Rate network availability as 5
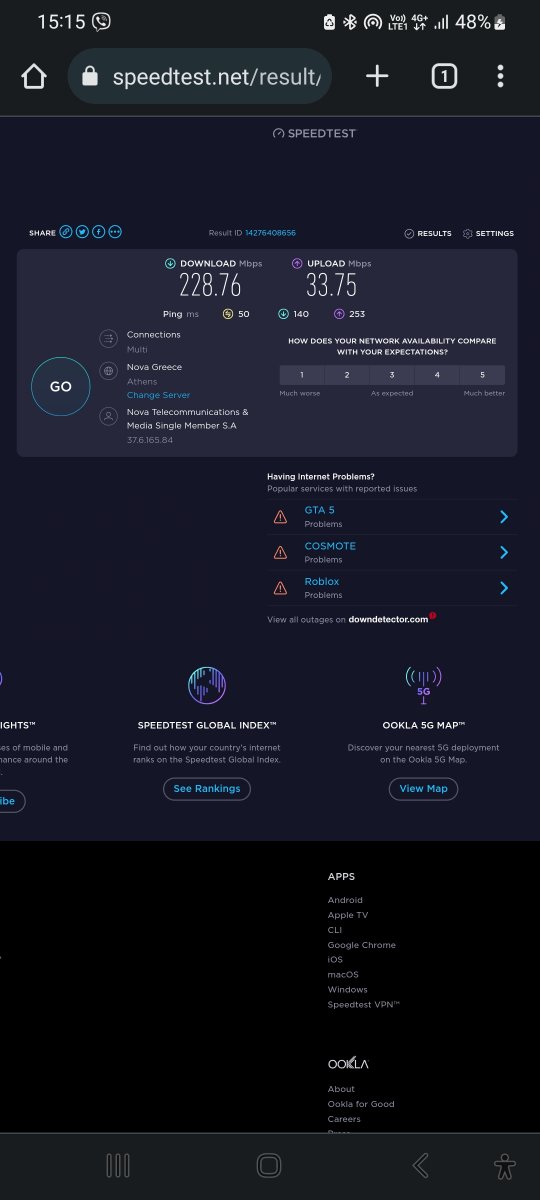 (x=482, y=375)
